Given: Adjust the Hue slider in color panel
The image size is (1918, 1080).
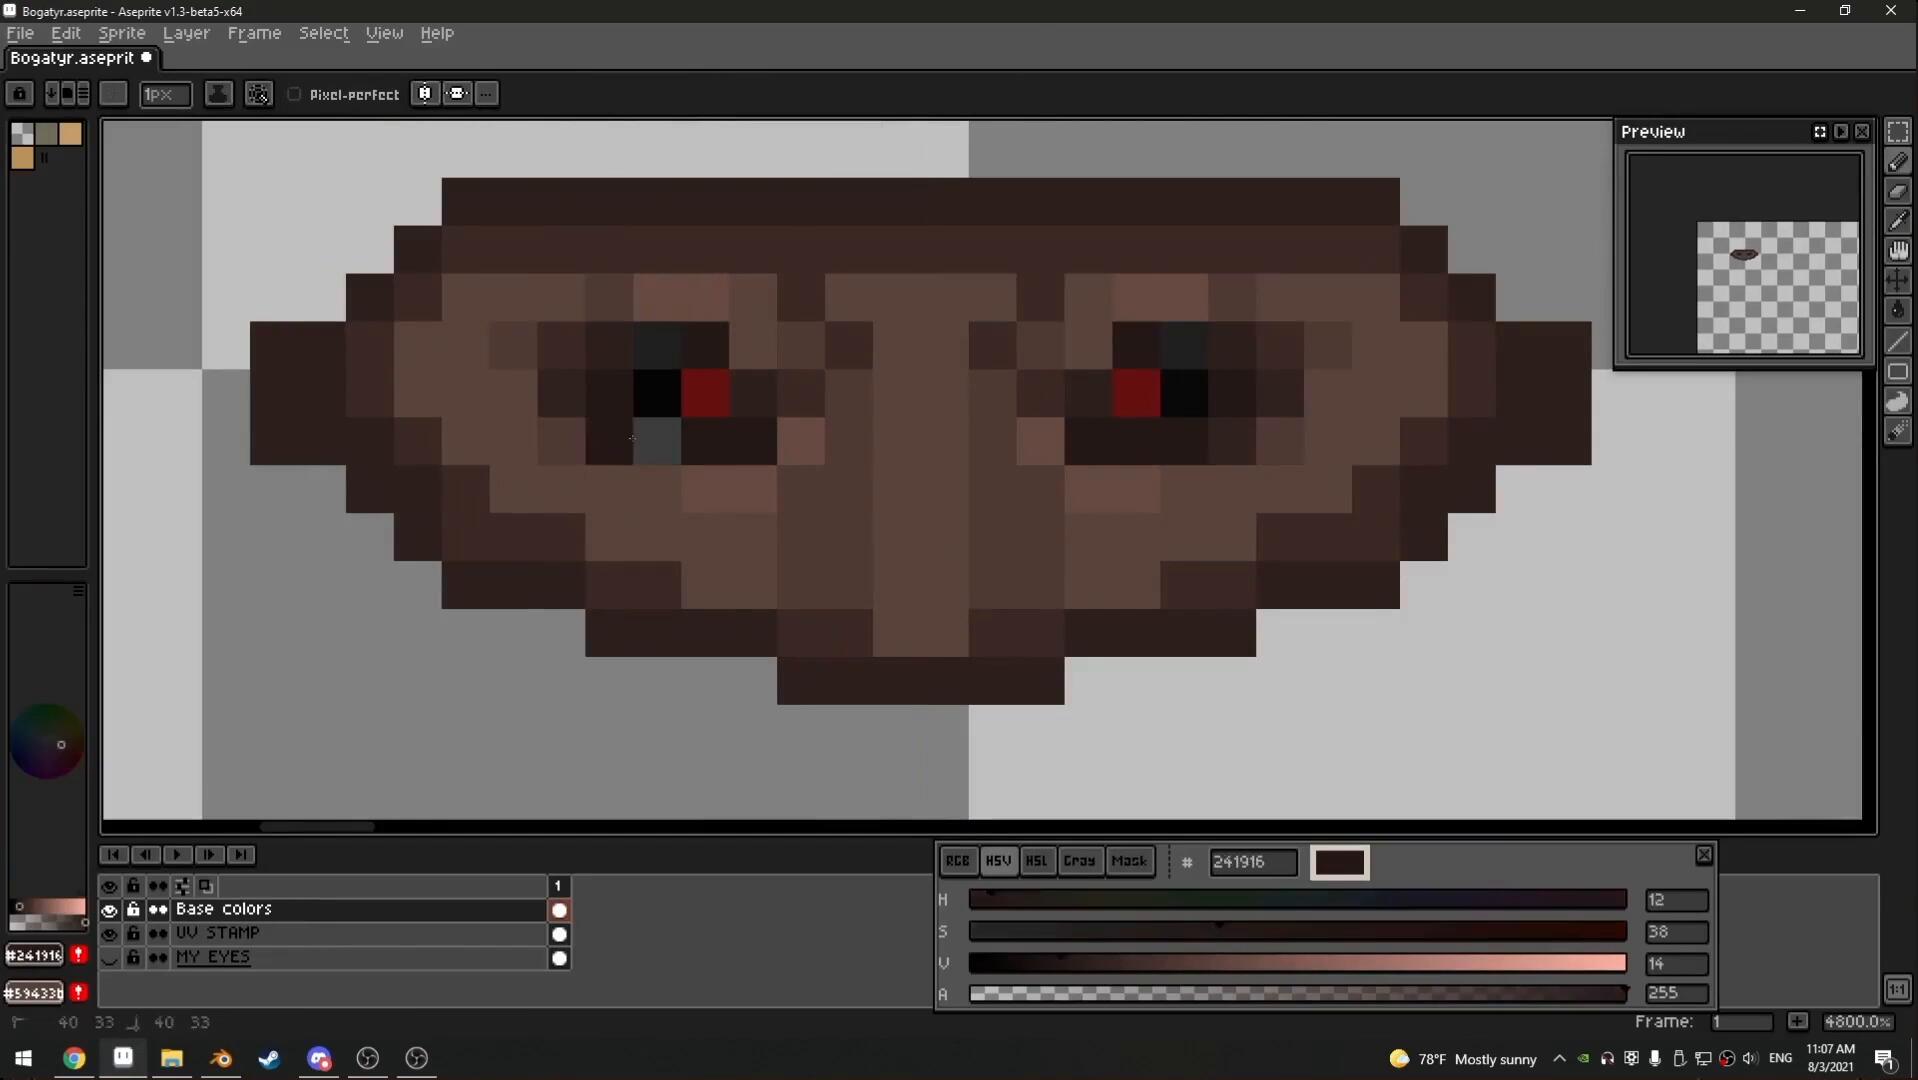Looking at the screenshot, I should [x=1297, y=900].
